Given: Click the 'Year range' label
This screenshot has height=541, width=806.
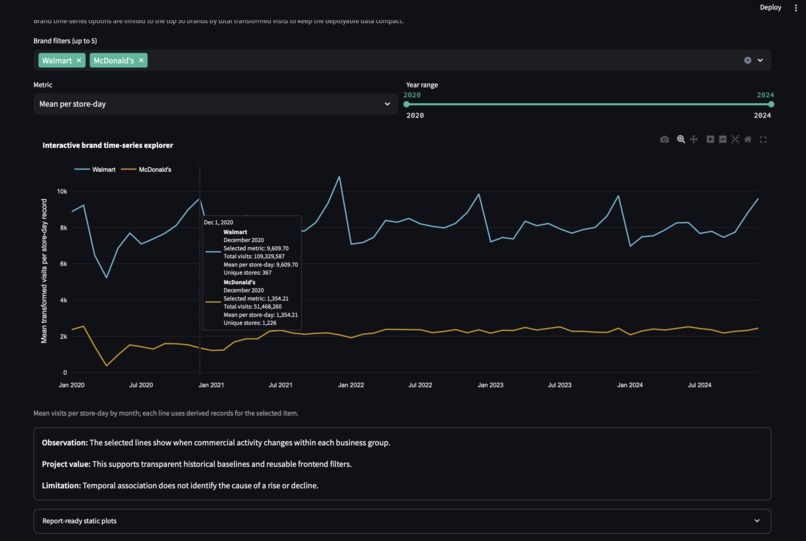Looking at the screenshot, I should pos(422,85).
